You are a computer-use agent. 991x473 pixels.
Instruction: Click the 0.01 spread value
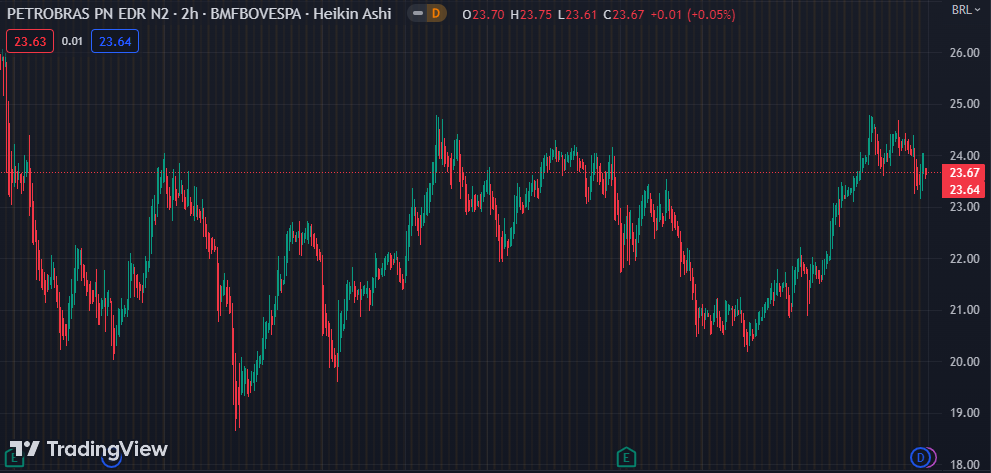[x=73, y=42]
